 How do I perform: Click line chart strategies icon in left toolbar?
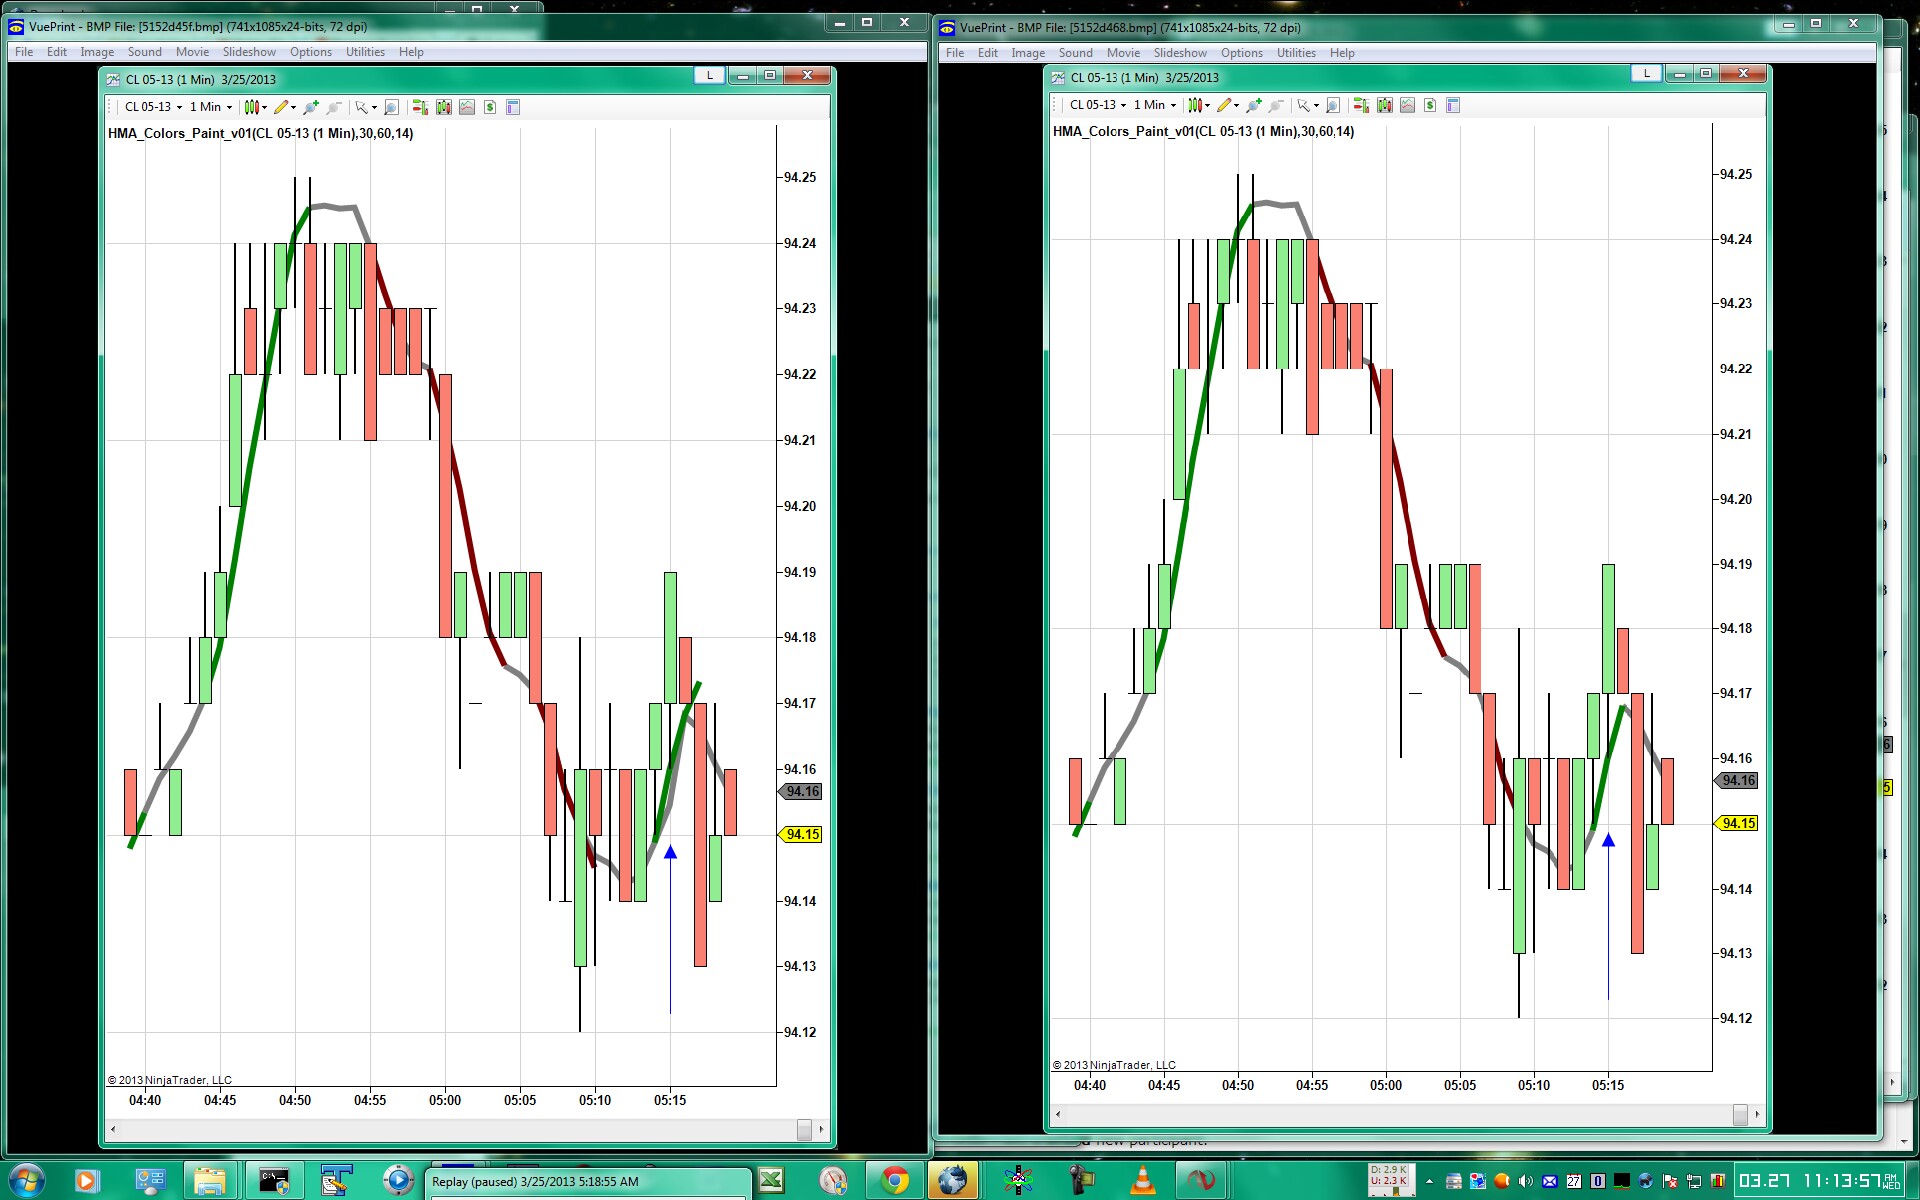(x=467, y=107)
